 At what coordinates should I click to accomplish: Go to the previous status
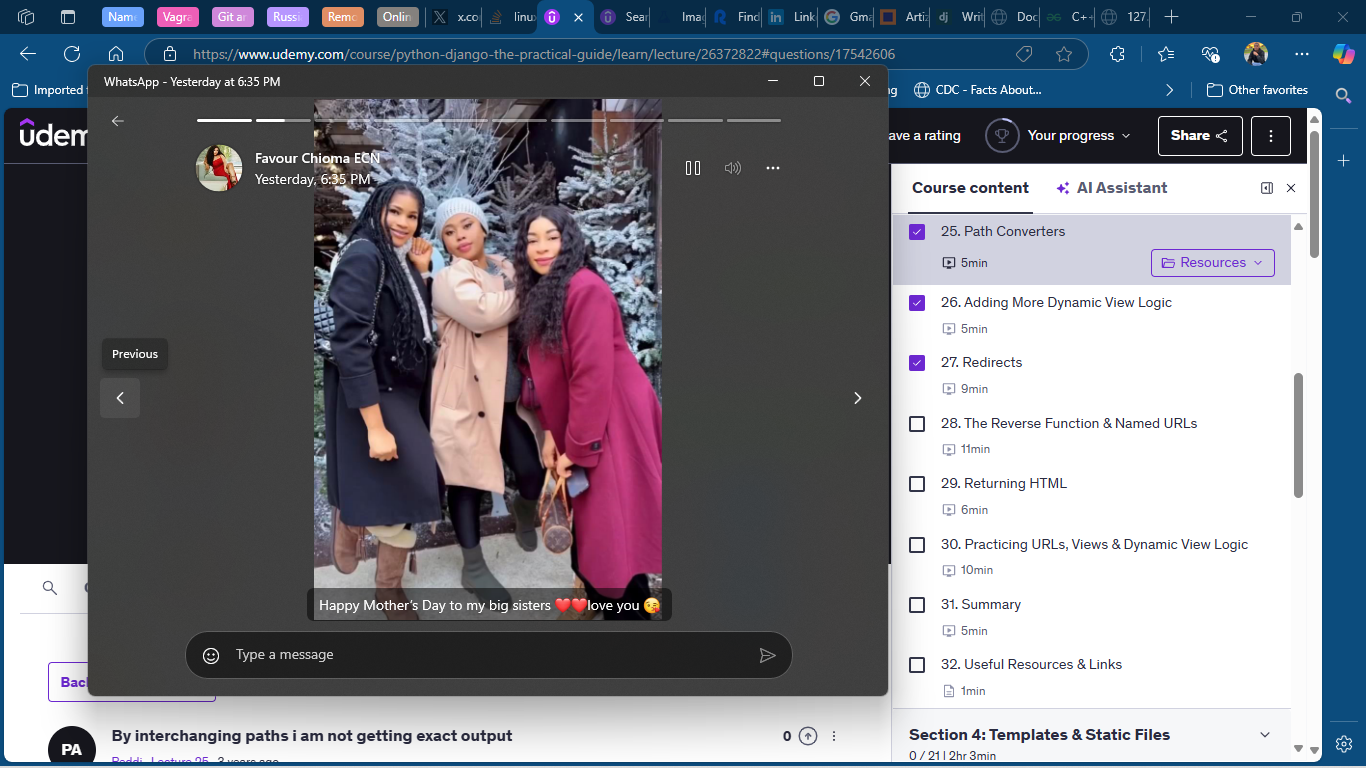(120, 398)
